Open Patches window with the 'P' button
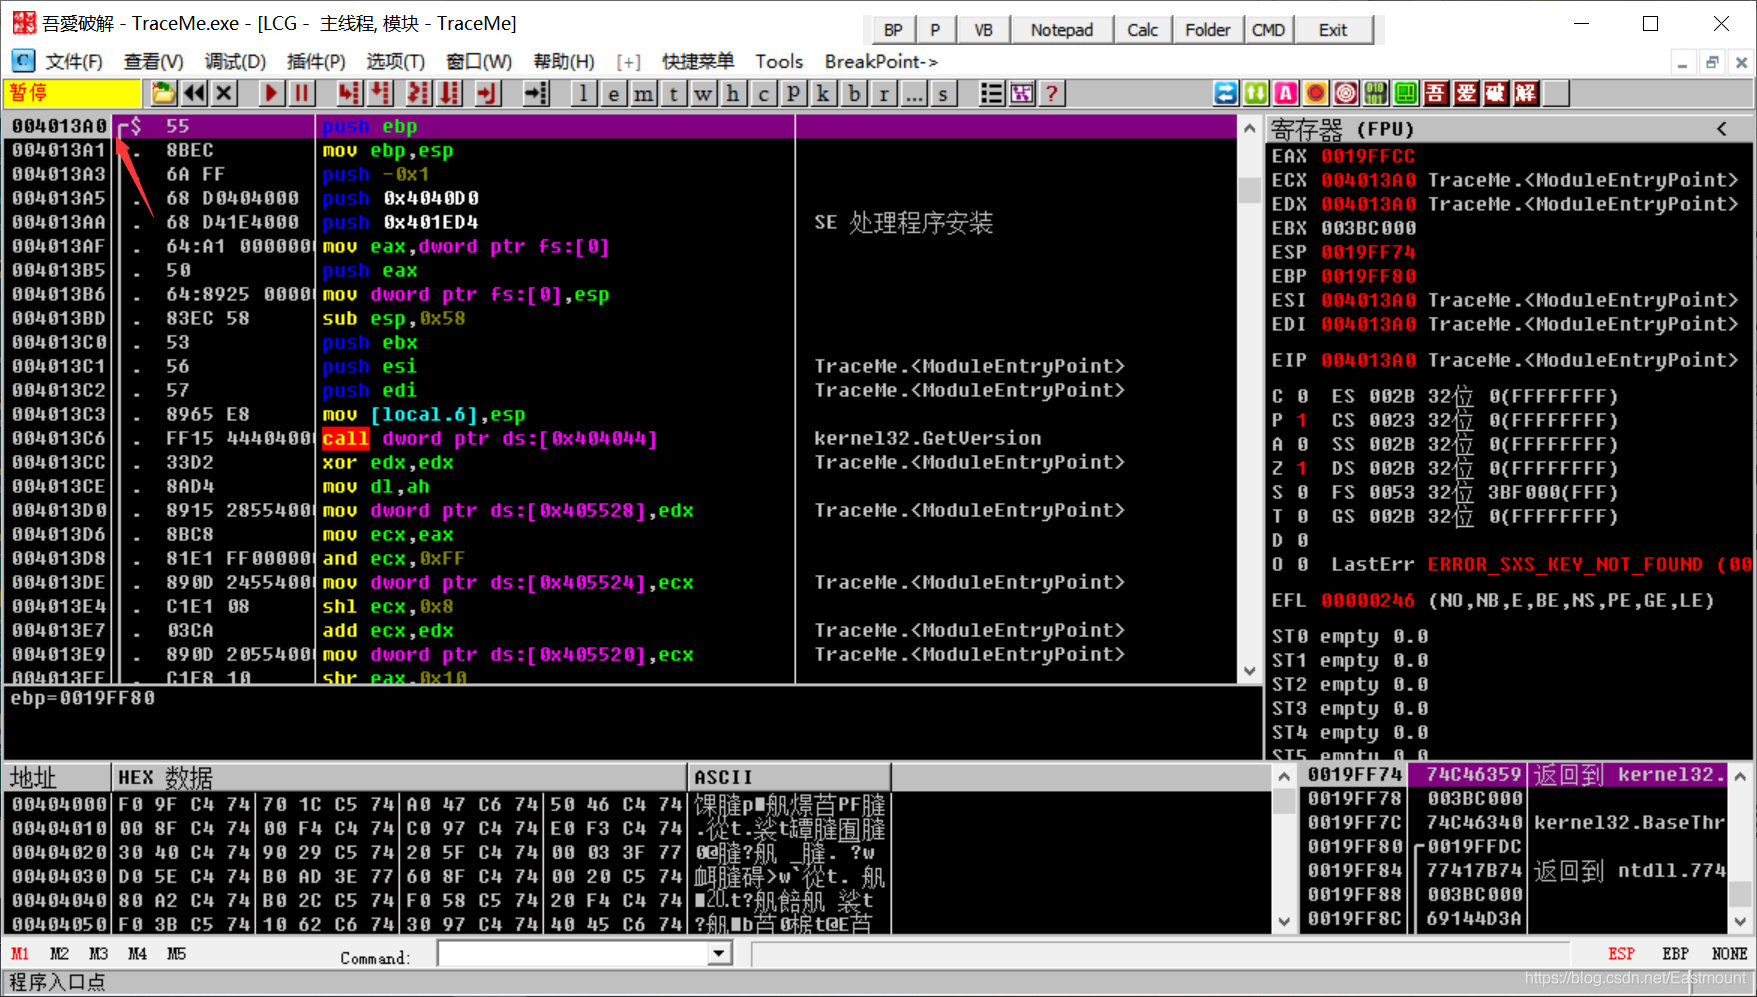Screen dimensions: 1757x997 [x=794, y=93]
